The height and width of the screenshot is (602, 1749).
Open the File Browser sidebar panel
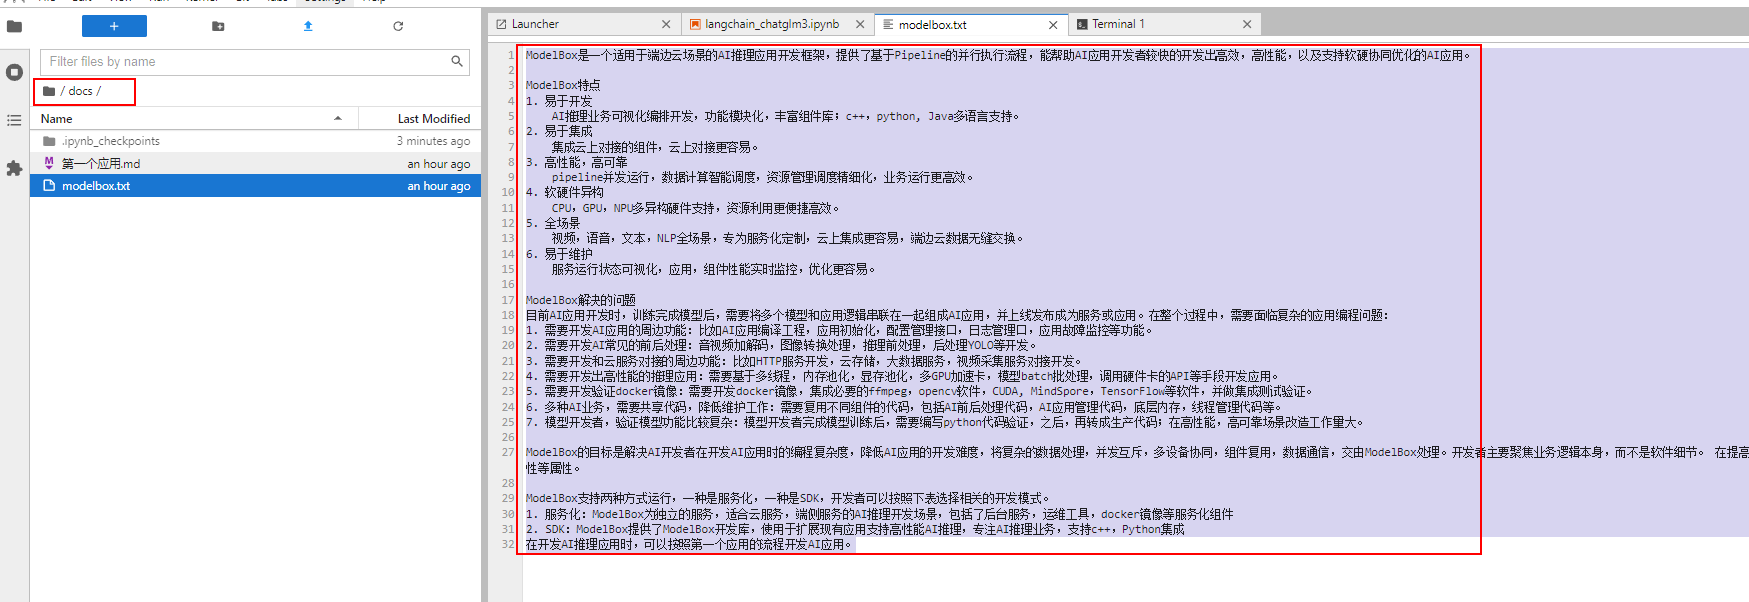(14, 27)
